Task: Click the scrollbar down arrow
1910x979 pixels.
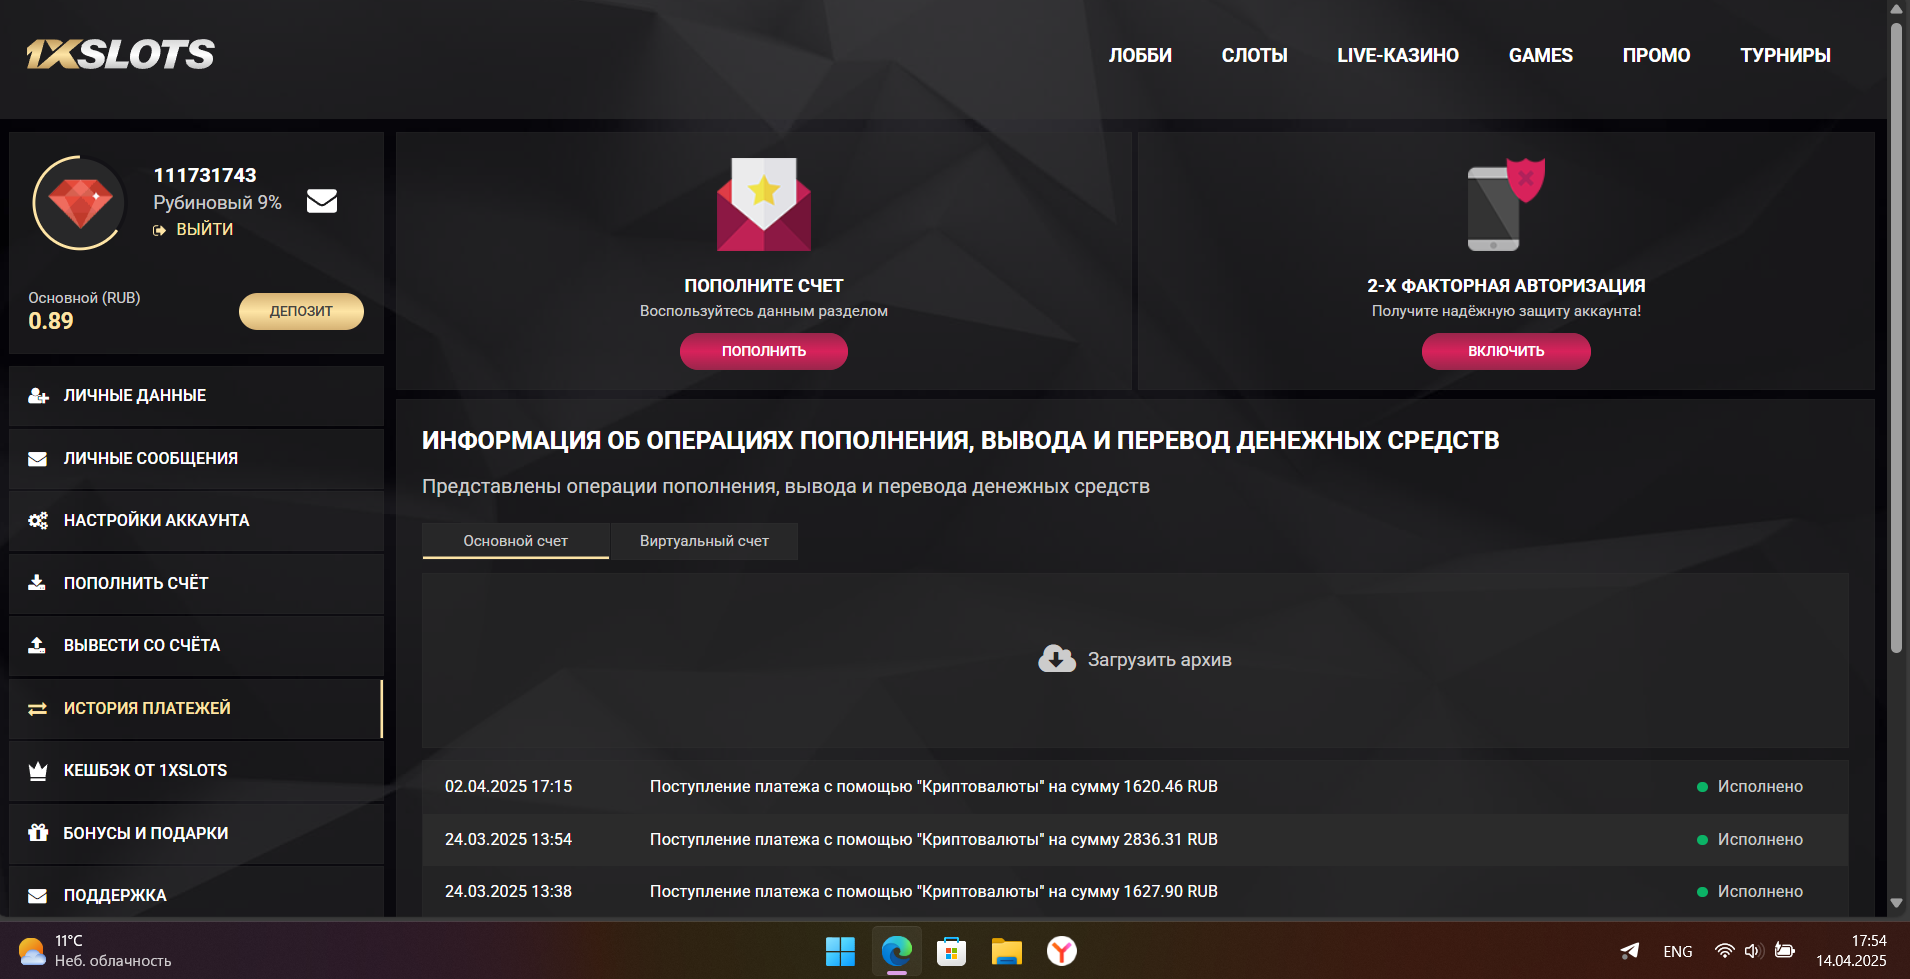Action: [1896, 903]
